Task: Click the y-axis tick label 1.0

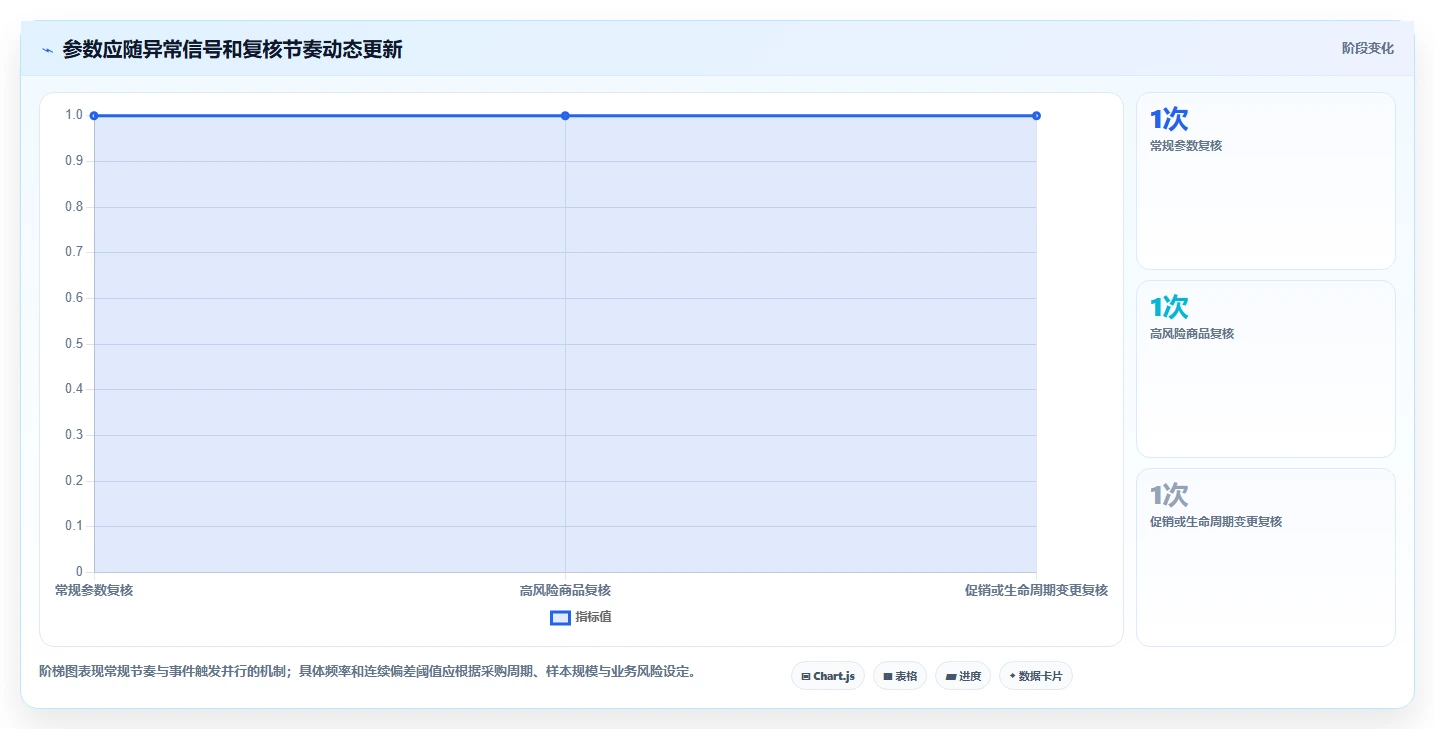Action: (74, 115)
